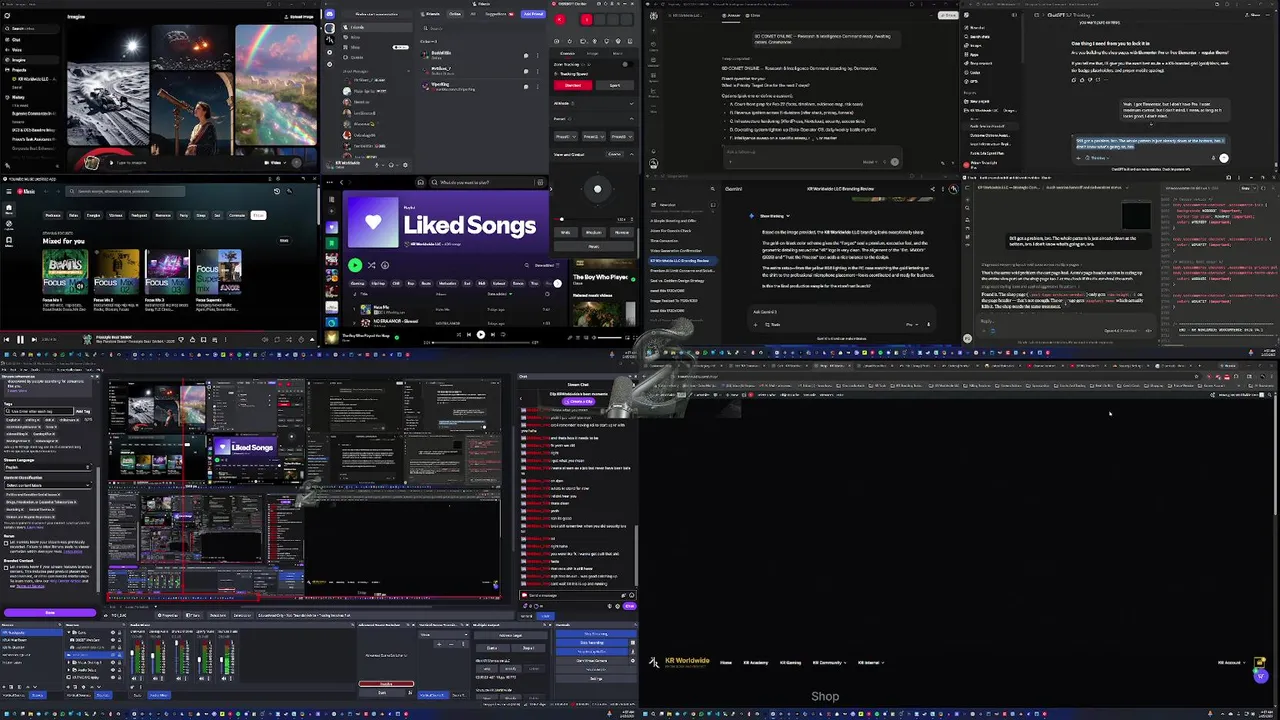Open the Preset1 dropdown in OBSBOT

(x=565, y=137)
